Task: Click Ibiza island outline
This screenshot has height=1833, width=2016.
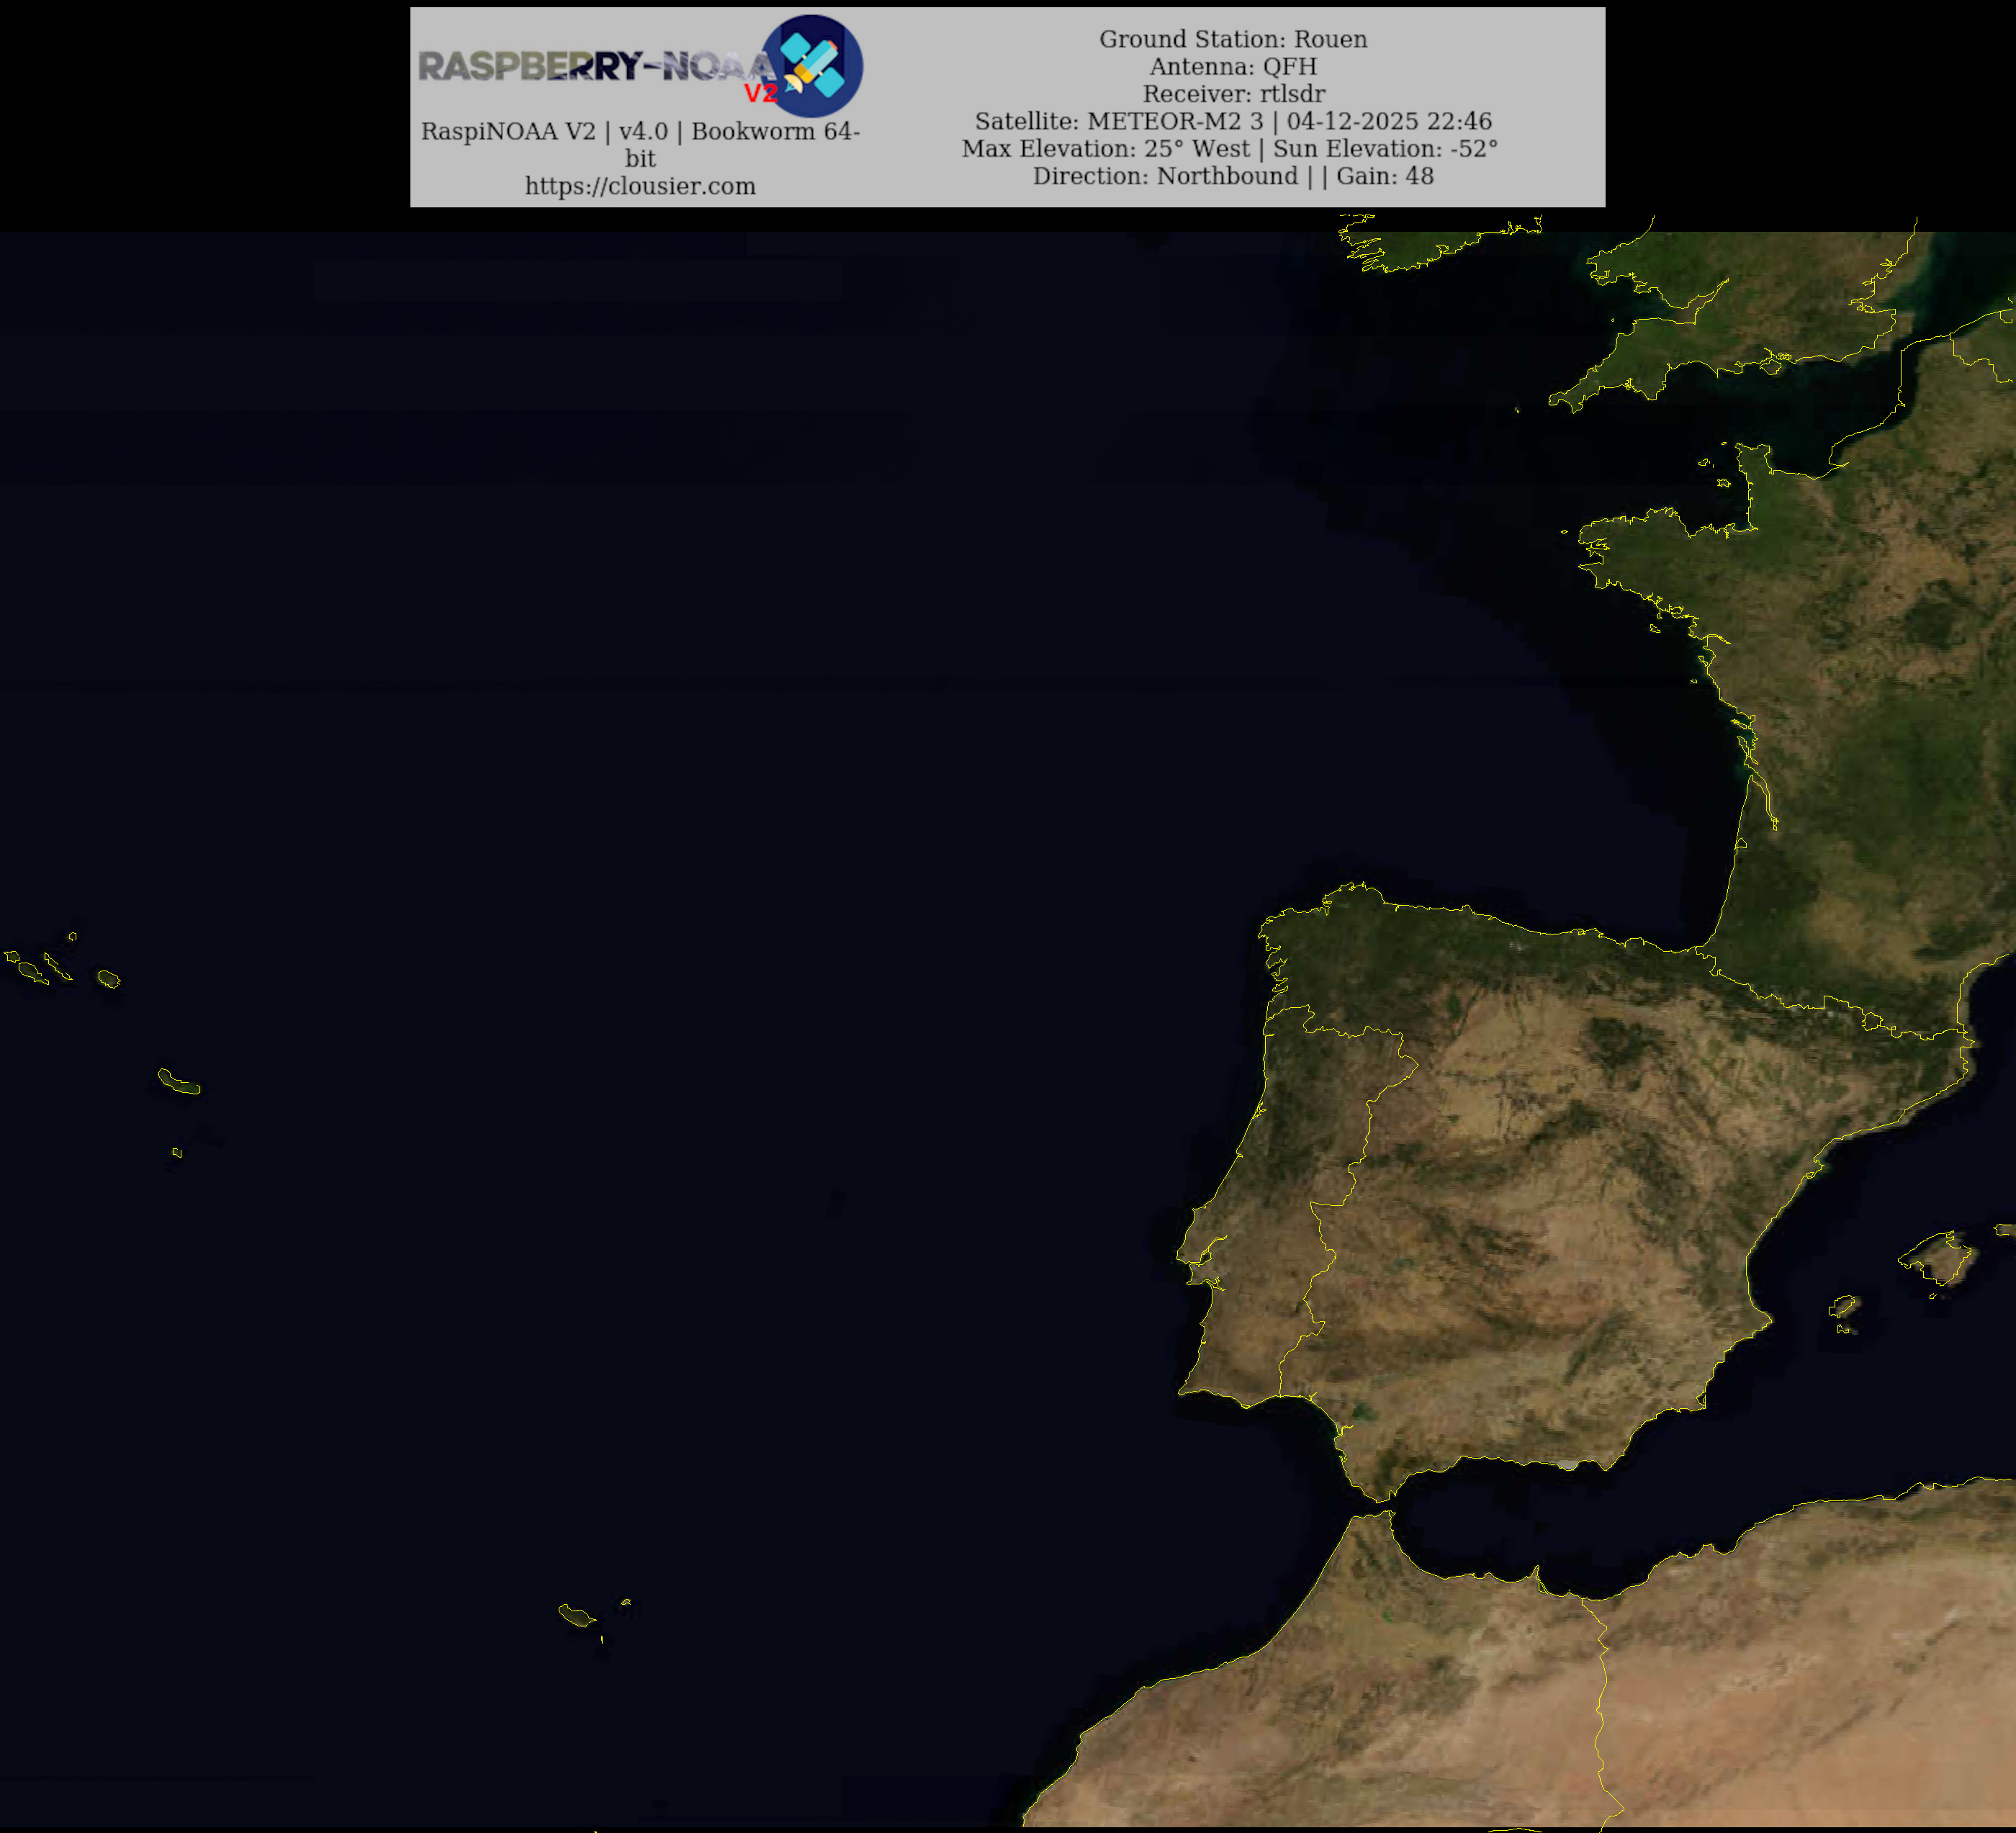Action: [1844, 1307]
